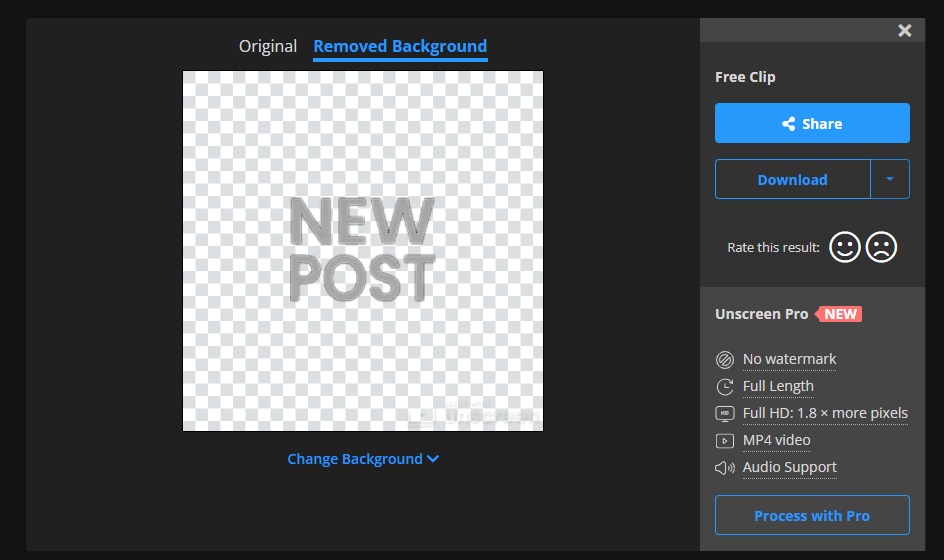Click the Rate this result label
The width and height of the screenshot is (944, 560).
click(x=774, y=247)
